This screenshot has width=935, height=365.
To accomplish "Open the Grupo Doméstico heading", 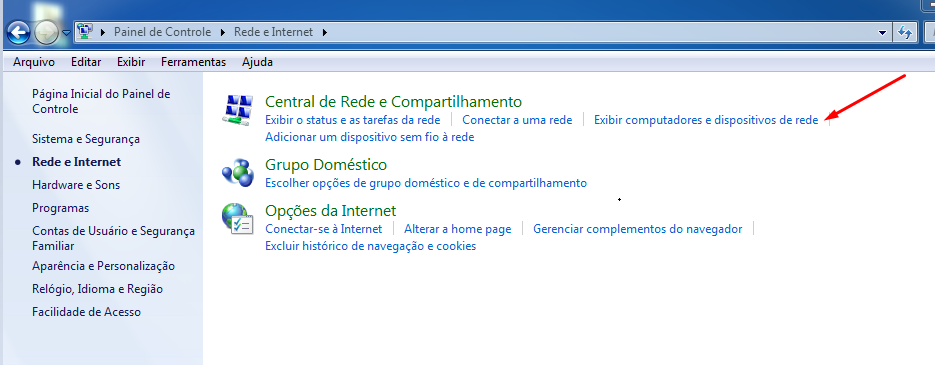I will click(x=326, y=165).
